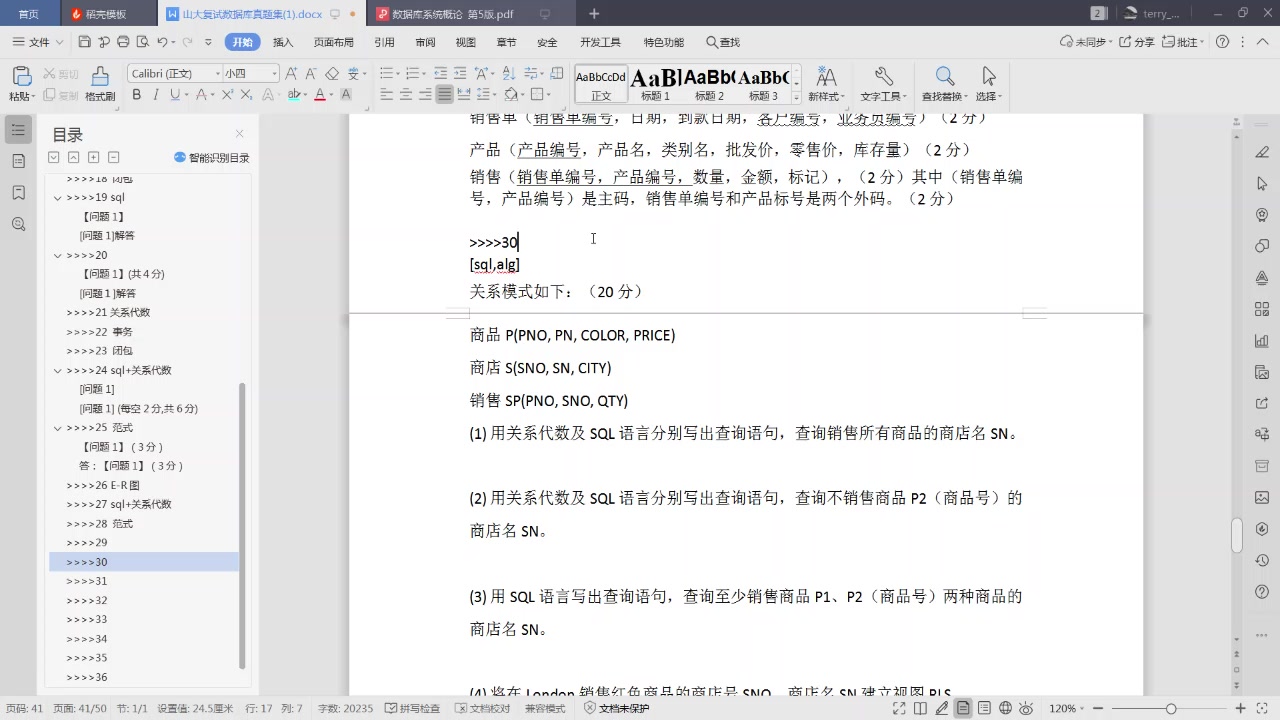Open the font name Calibri dropdown
1280x720 pixels.
pyautogui.click(x=217, y=74)
